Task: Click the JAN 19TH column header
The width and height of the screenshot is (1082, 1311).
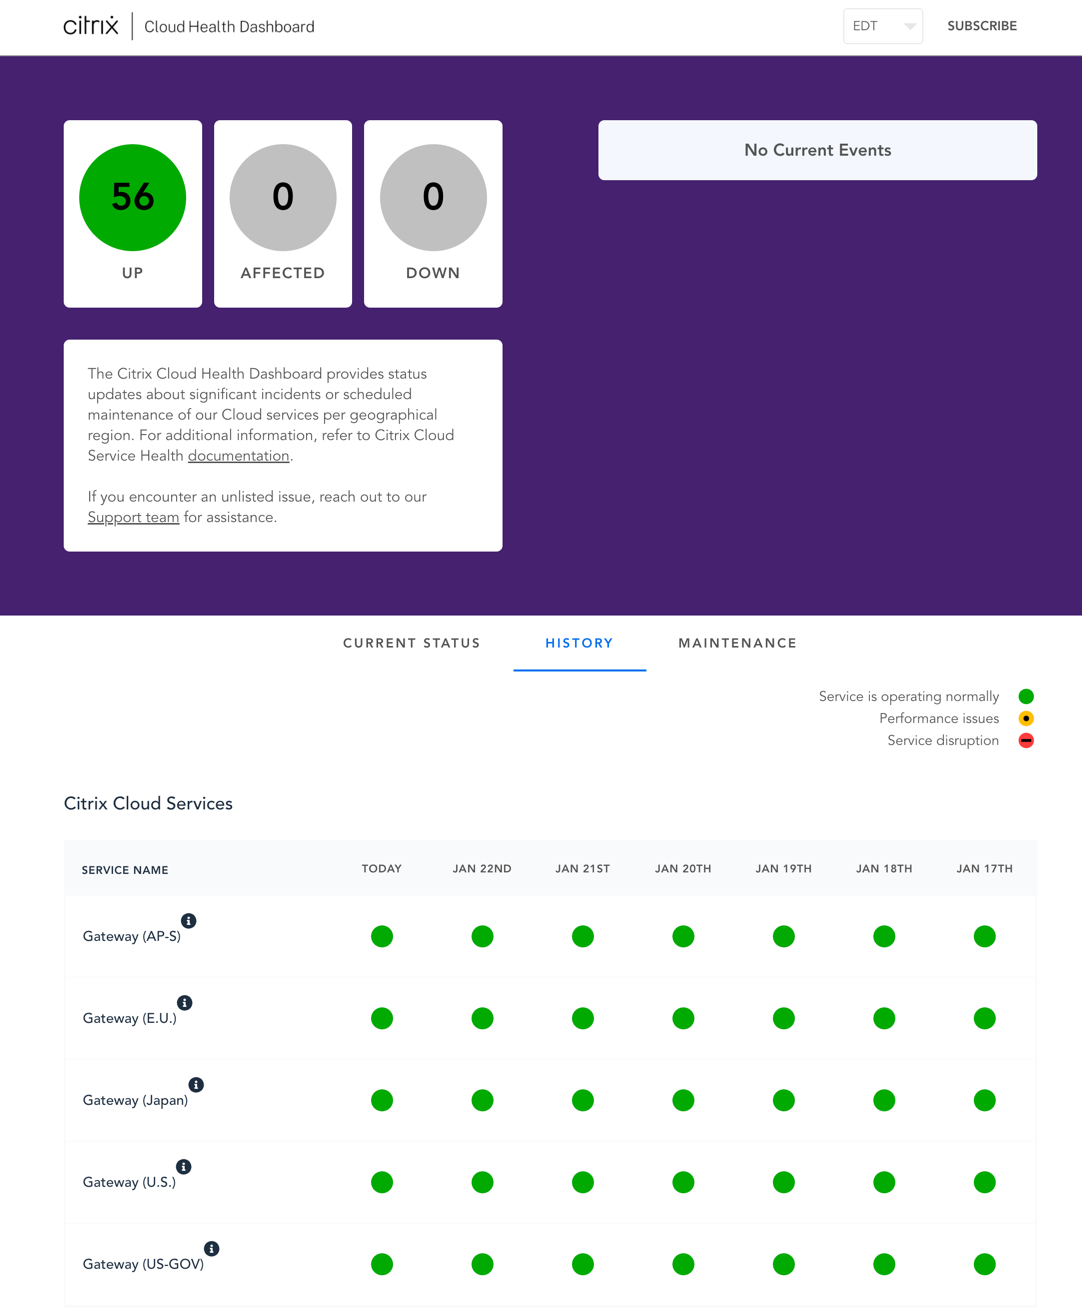Action: [784, 869]
